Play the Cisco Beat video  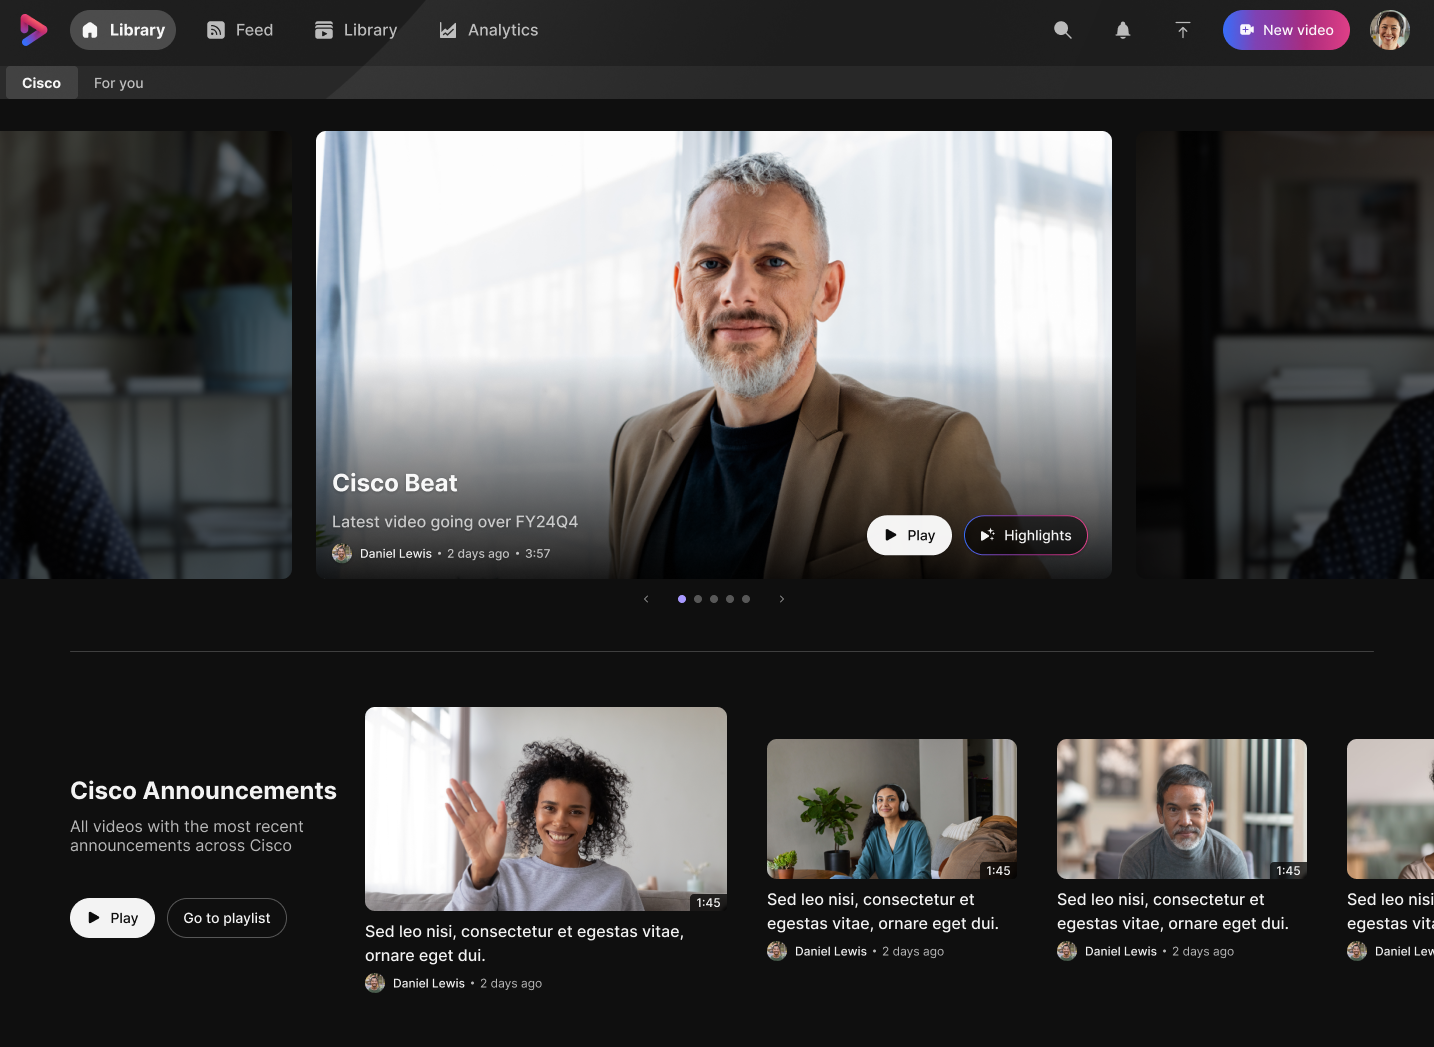coord(909,535)
